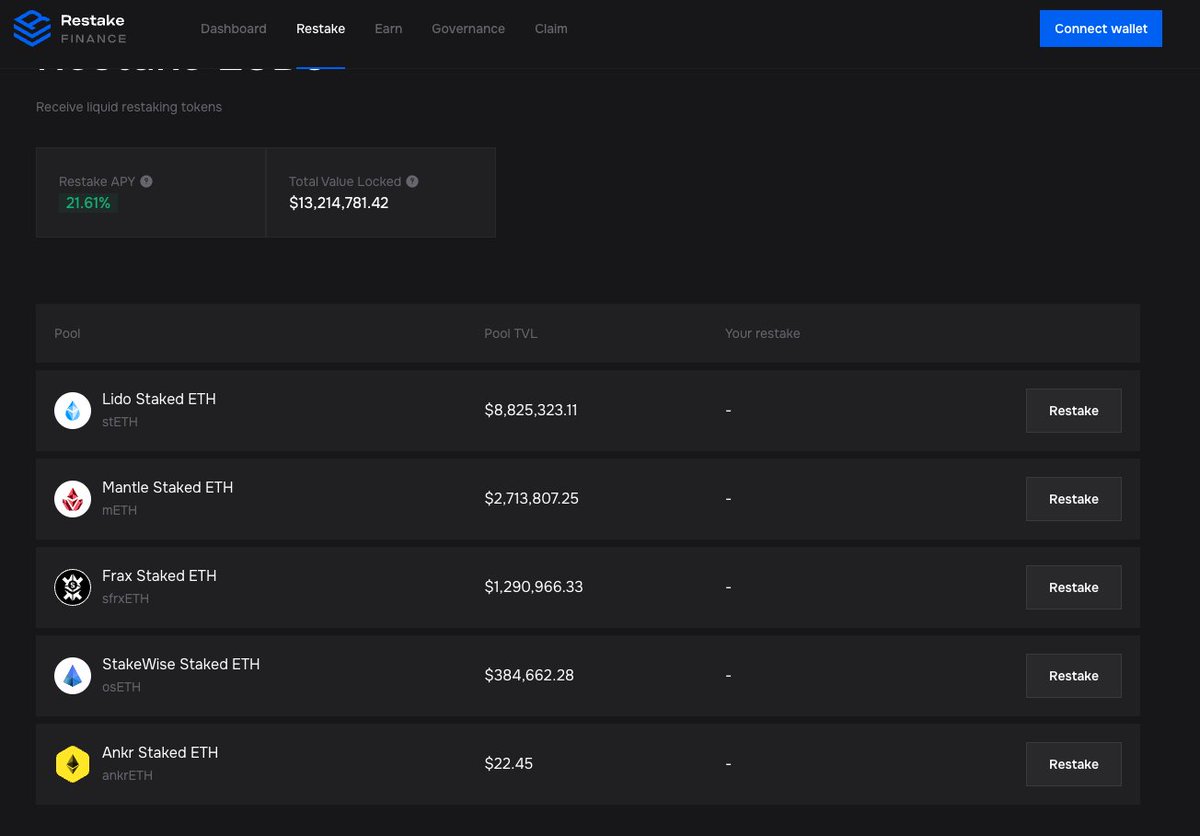1200x836 pixels.
Task: Click the Connect wallet button
Action: tap(1101, 28)
